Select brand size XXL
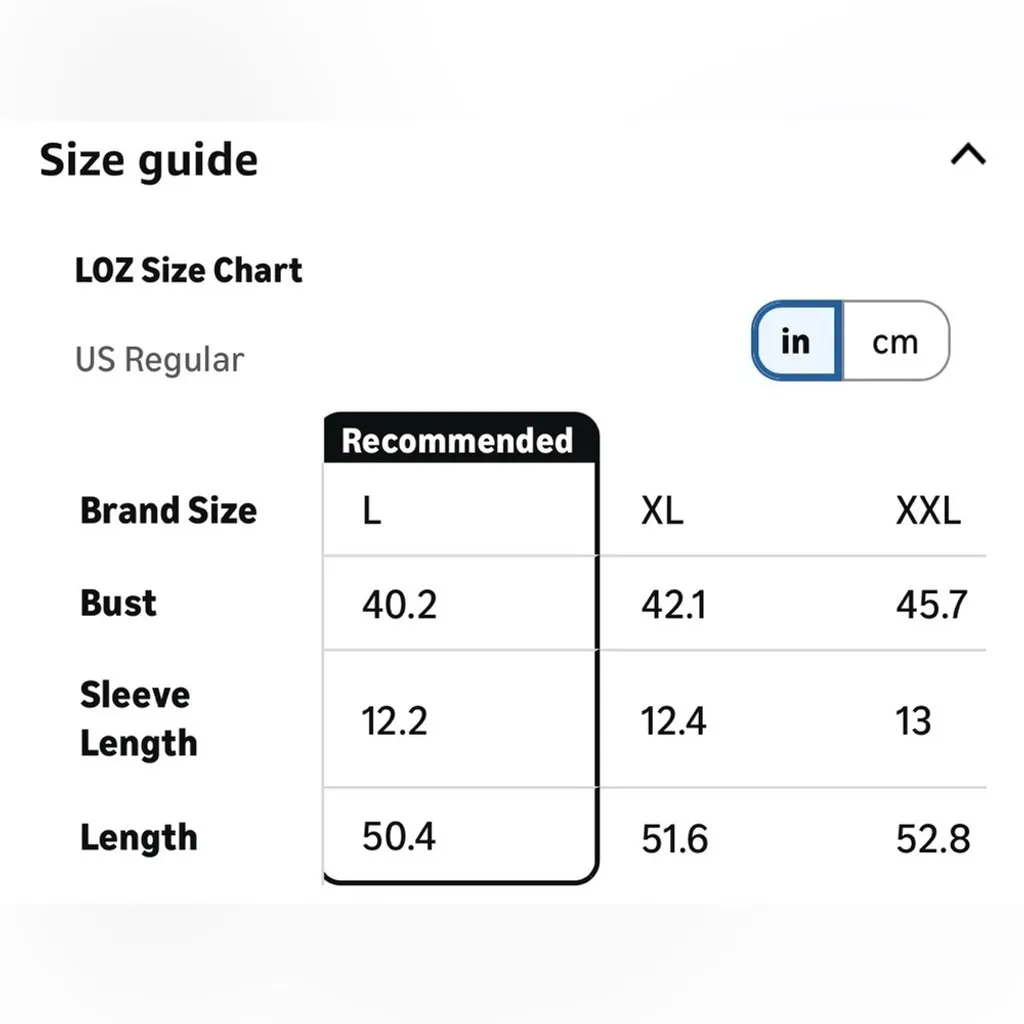The height and width of the screenshot is (1024, 1024). [928, 512]
